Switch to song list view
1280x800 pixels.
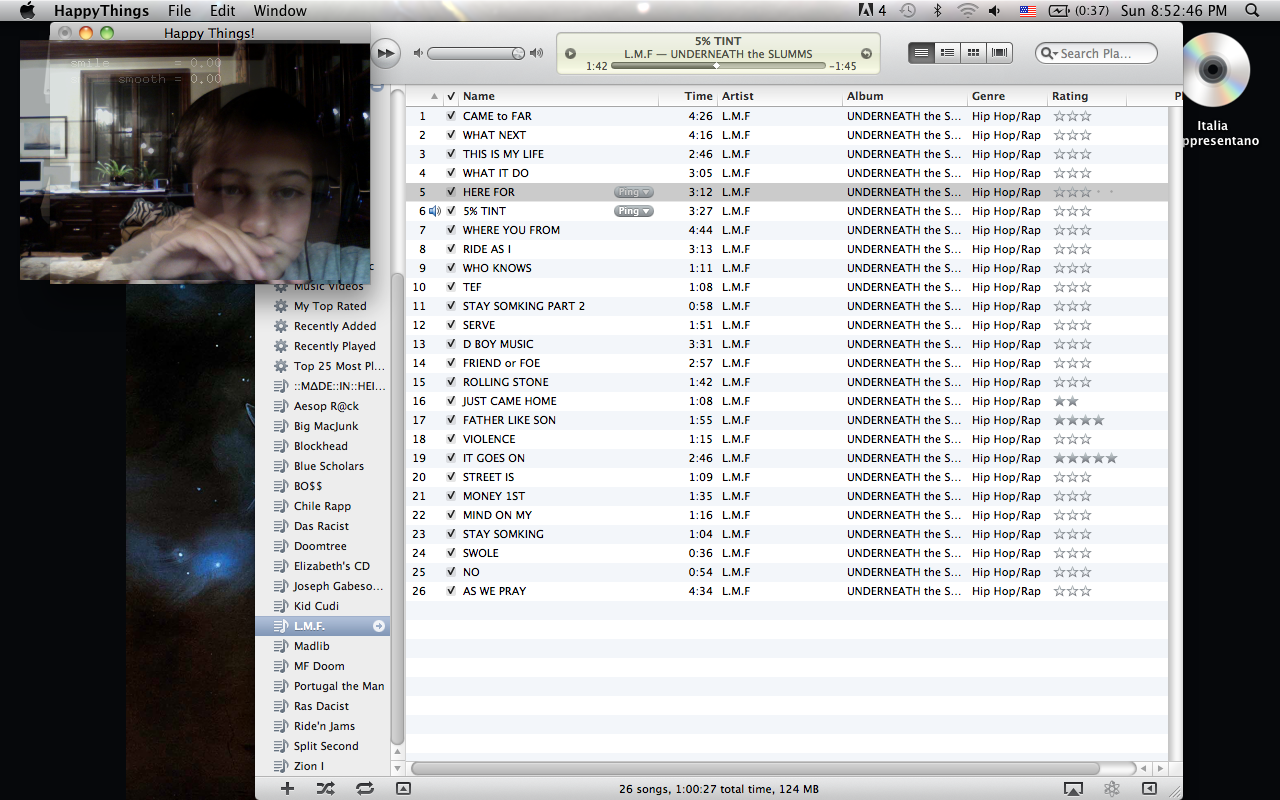click(921, 53)
